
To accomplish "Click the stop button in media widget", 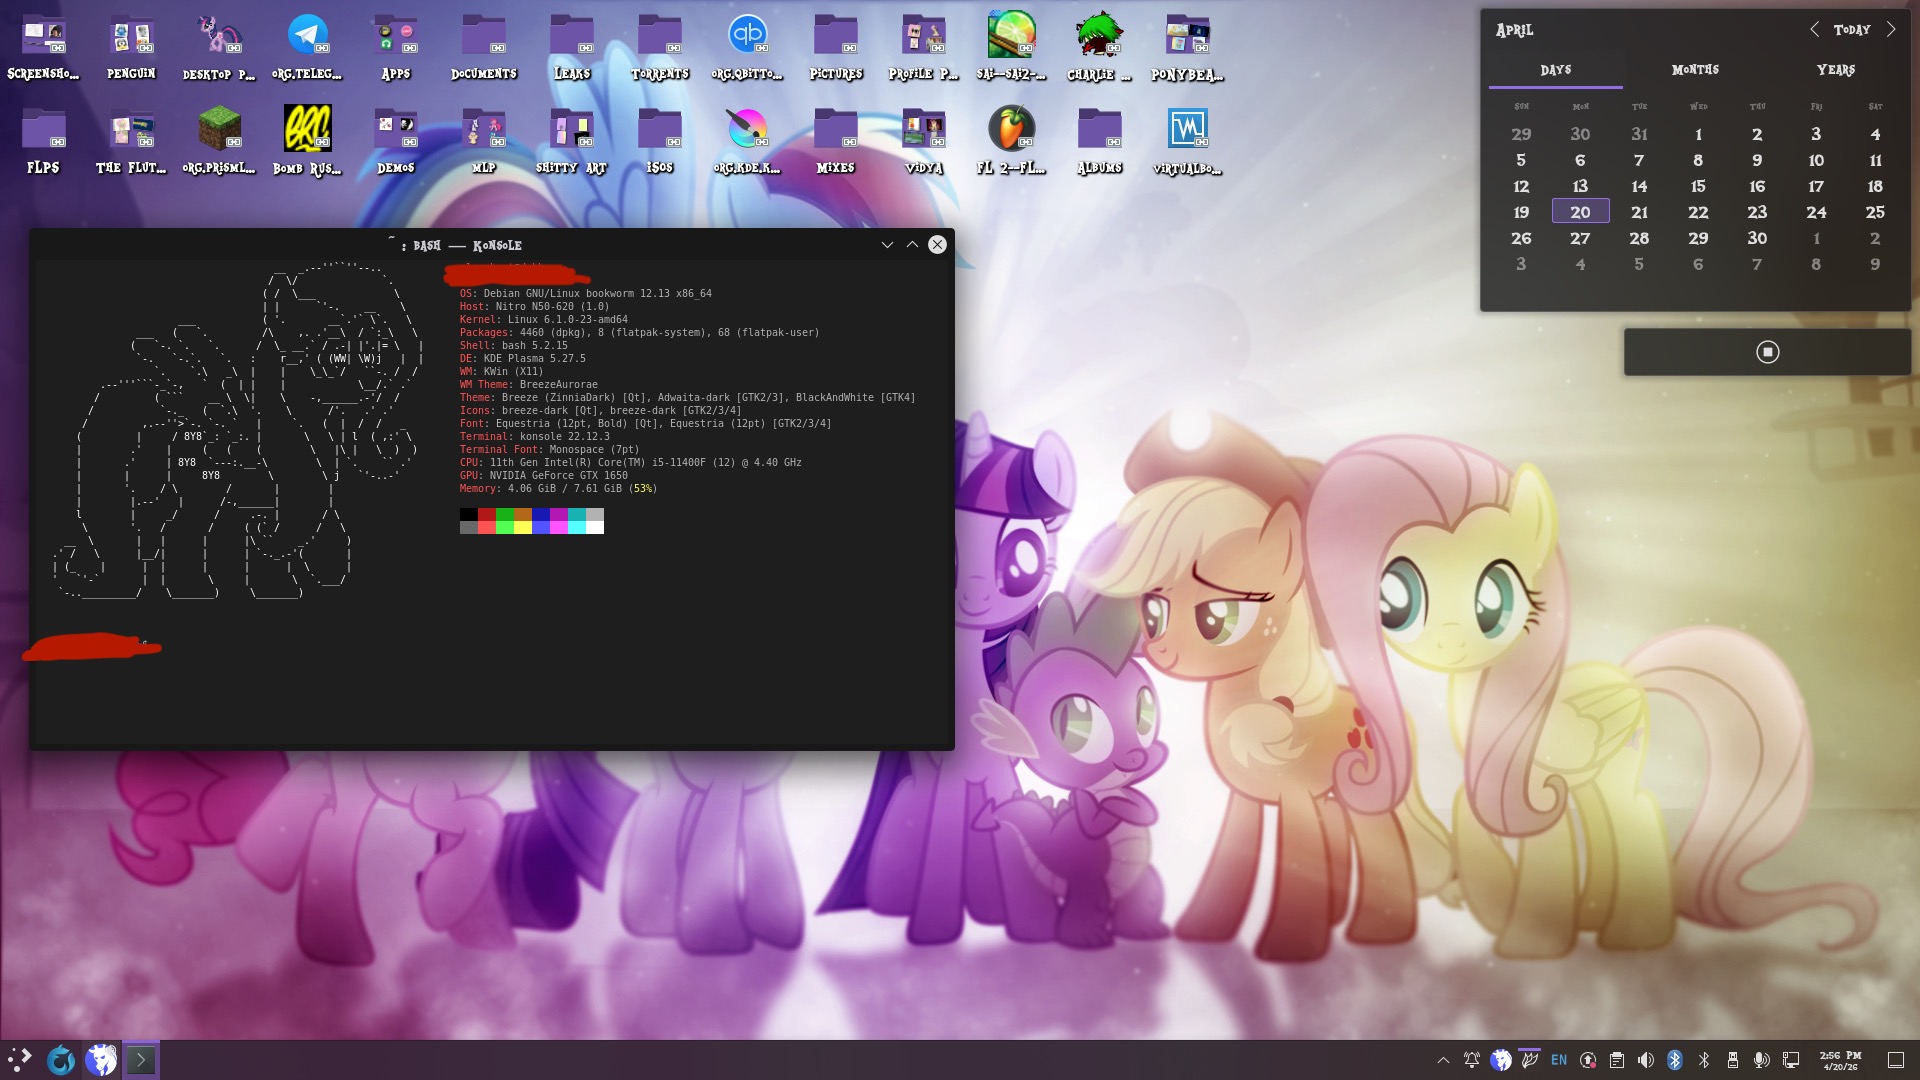I will [1768, 352].
